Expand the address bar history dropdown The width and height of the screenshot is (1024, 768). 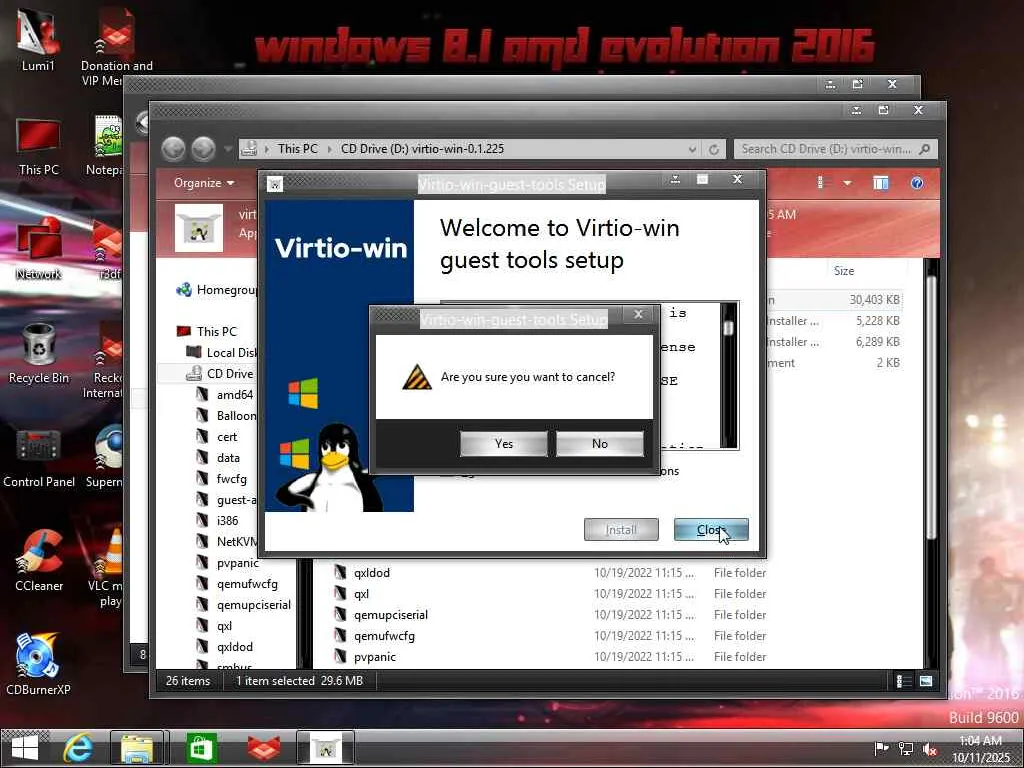pos(692,150)
